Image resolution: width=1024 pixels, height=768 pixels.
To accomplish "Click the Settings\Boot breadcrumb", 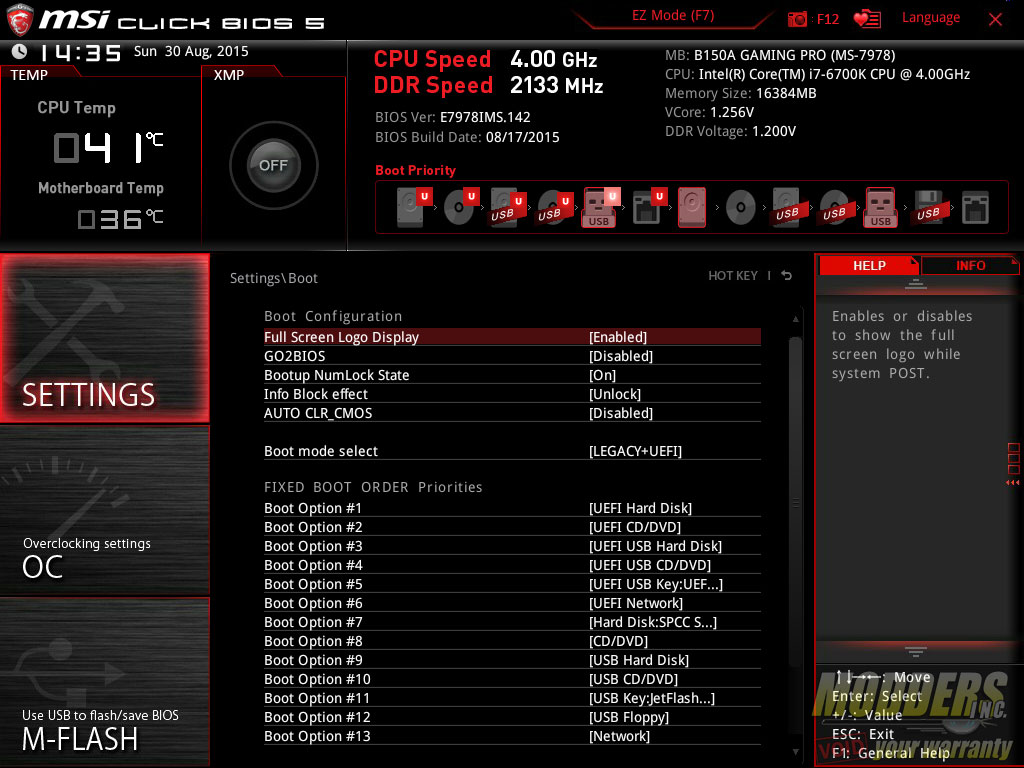I will click(x=274, y=278).
